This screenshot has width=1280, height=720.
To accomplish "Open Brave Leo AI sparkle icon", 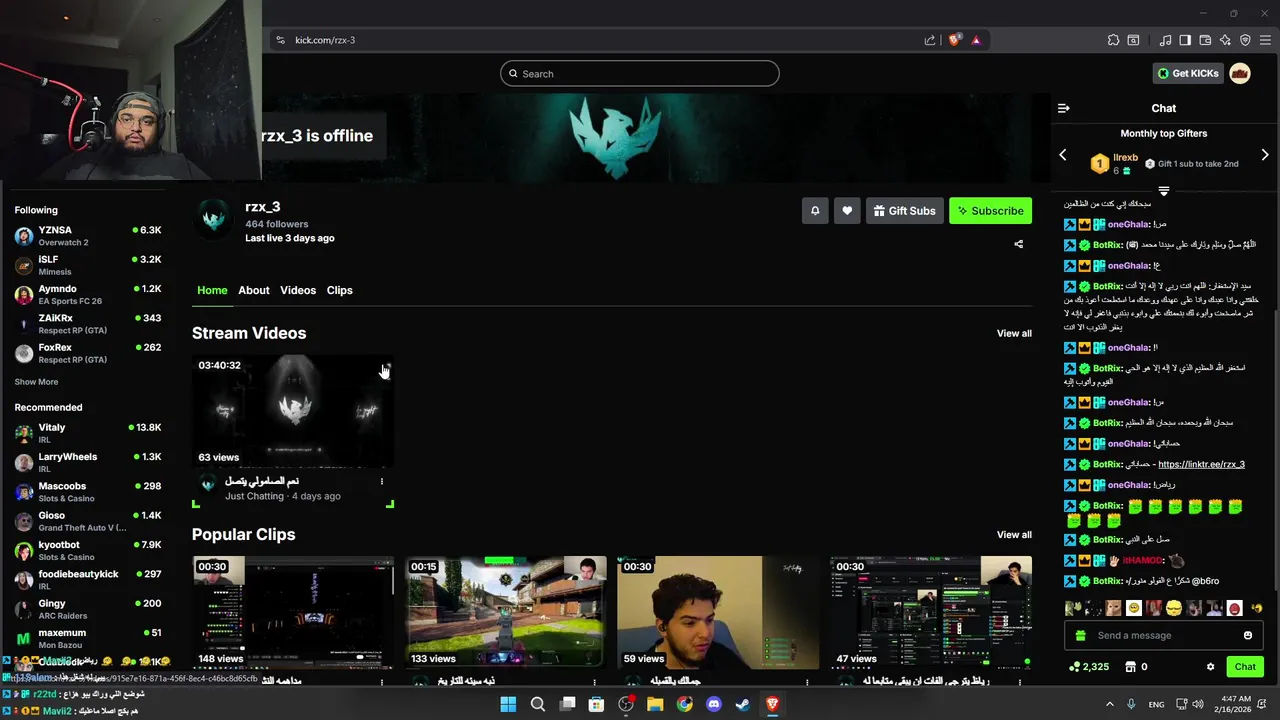I will pyautogui.click(x=1225, y=40).
